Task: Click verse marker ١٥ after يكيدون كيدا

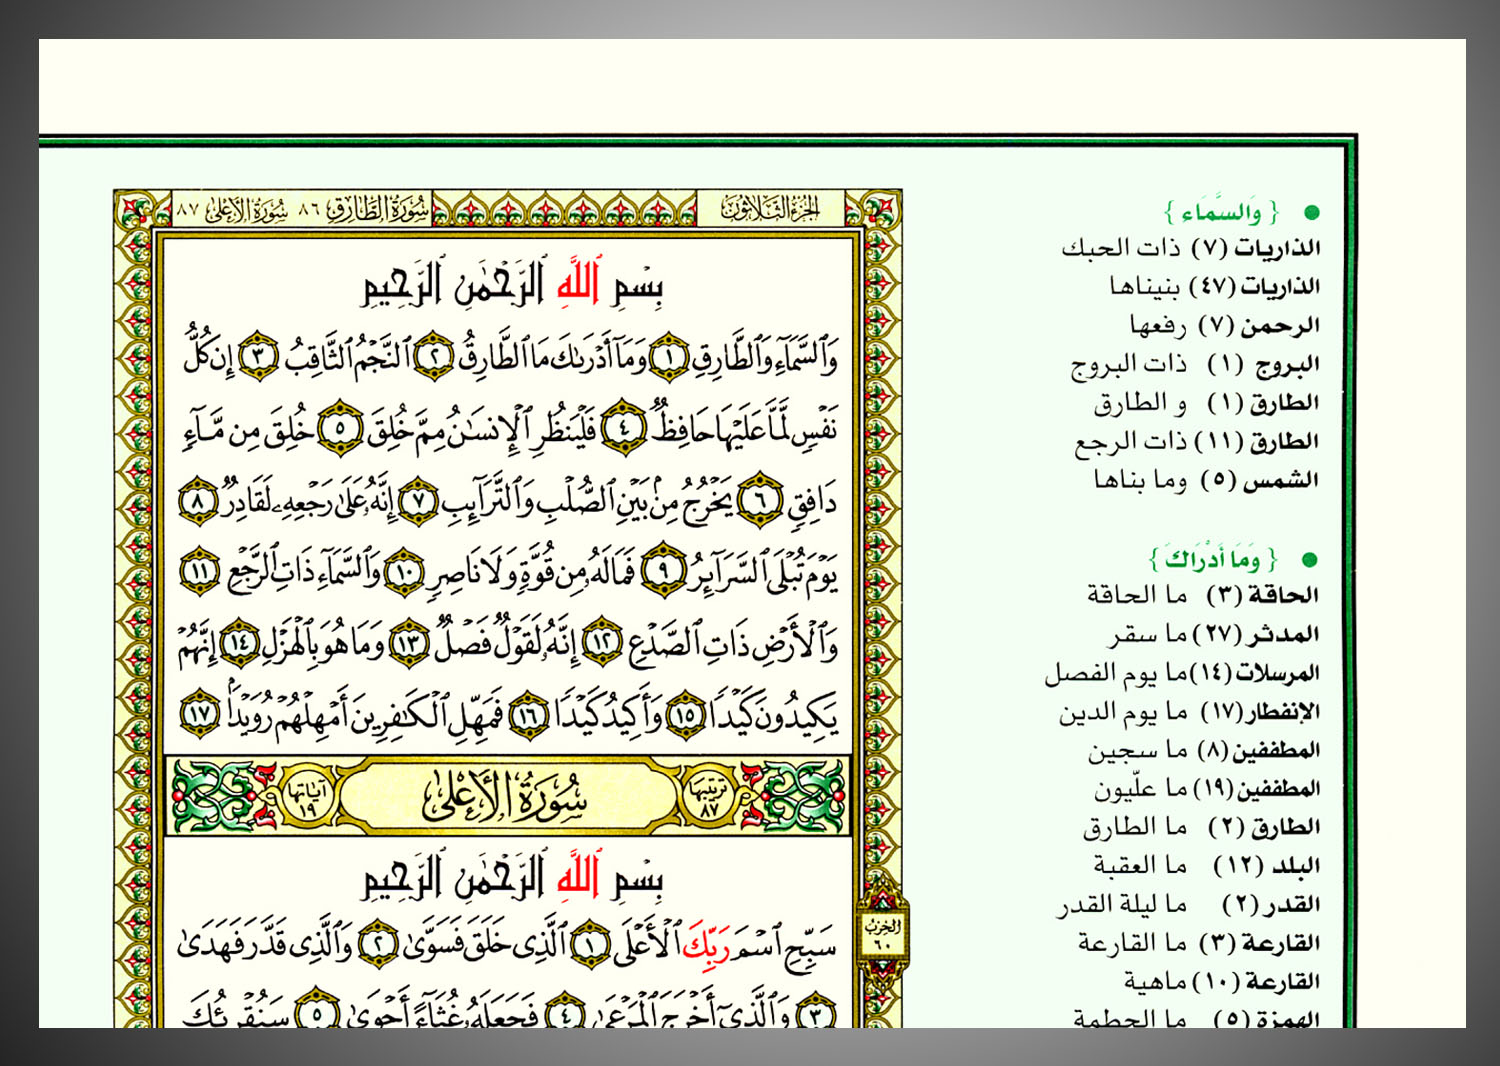Action: [x=685, y=715]
